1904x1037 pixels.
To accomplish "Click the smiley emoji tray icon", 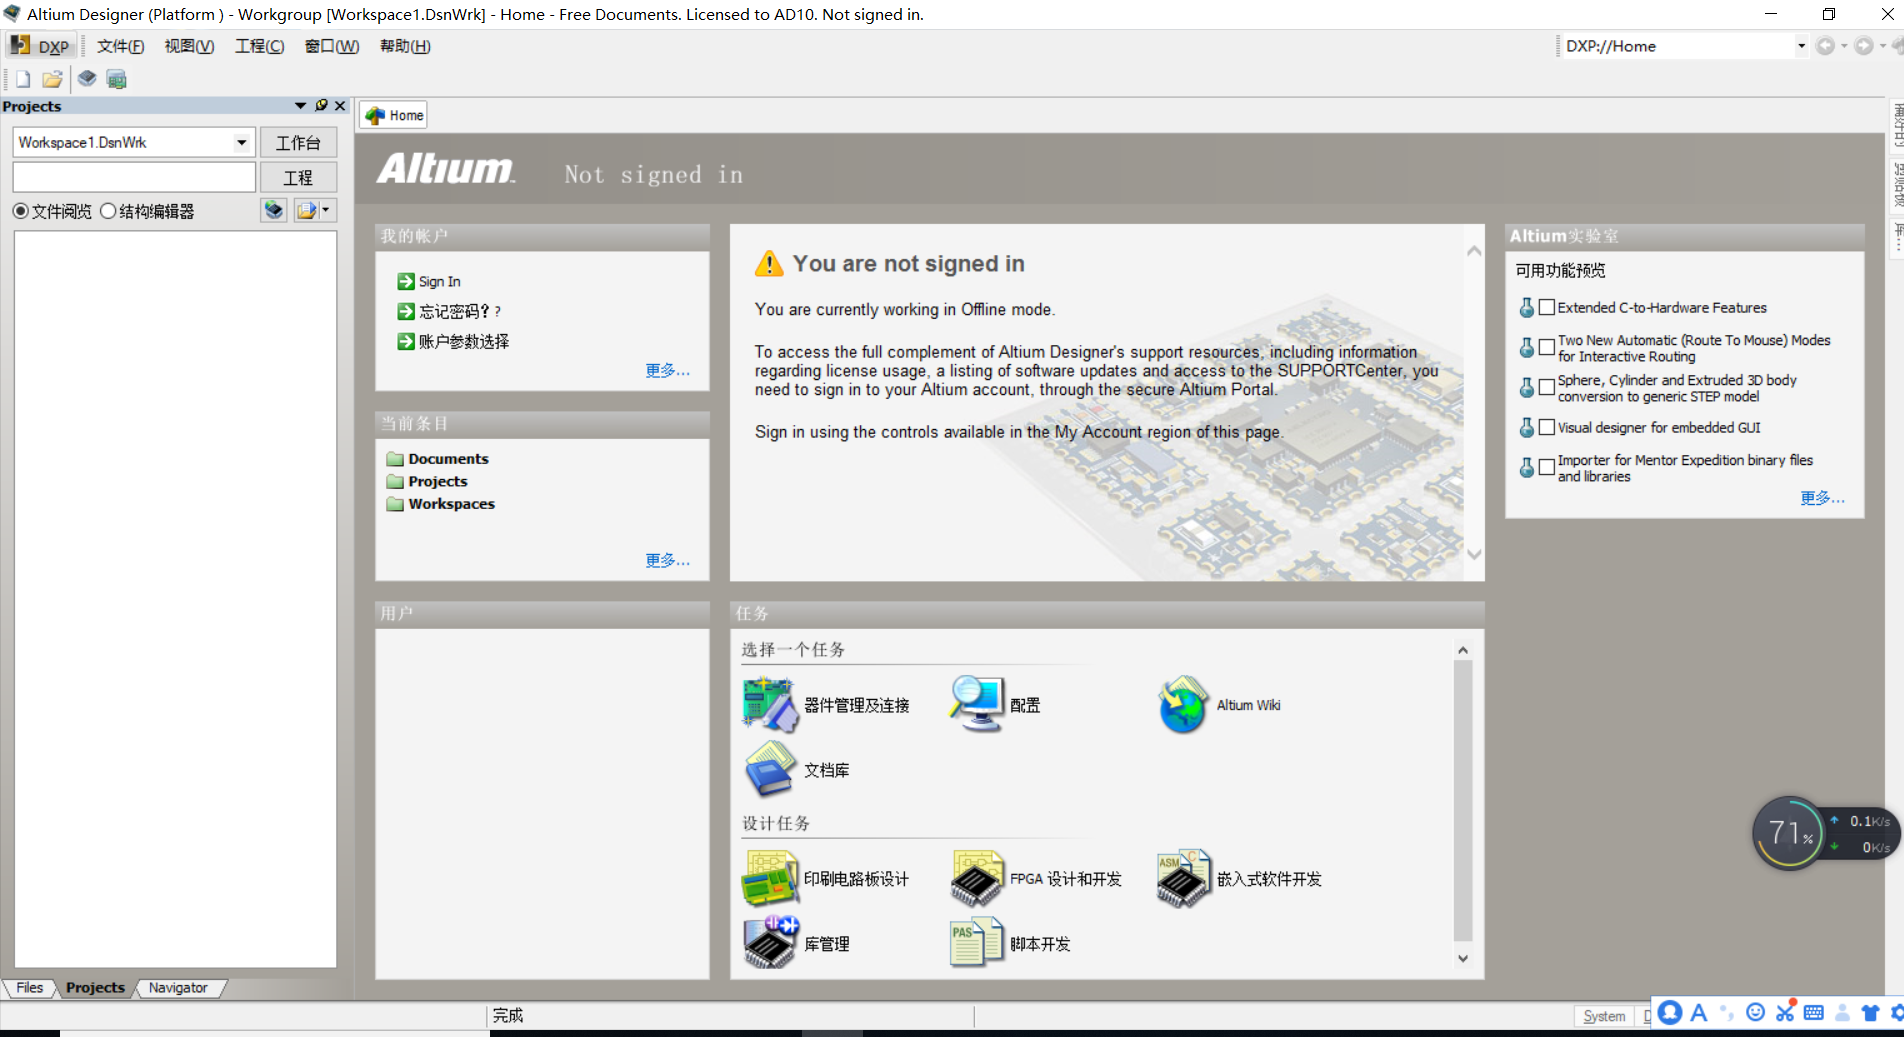I will point(1755,1013).
